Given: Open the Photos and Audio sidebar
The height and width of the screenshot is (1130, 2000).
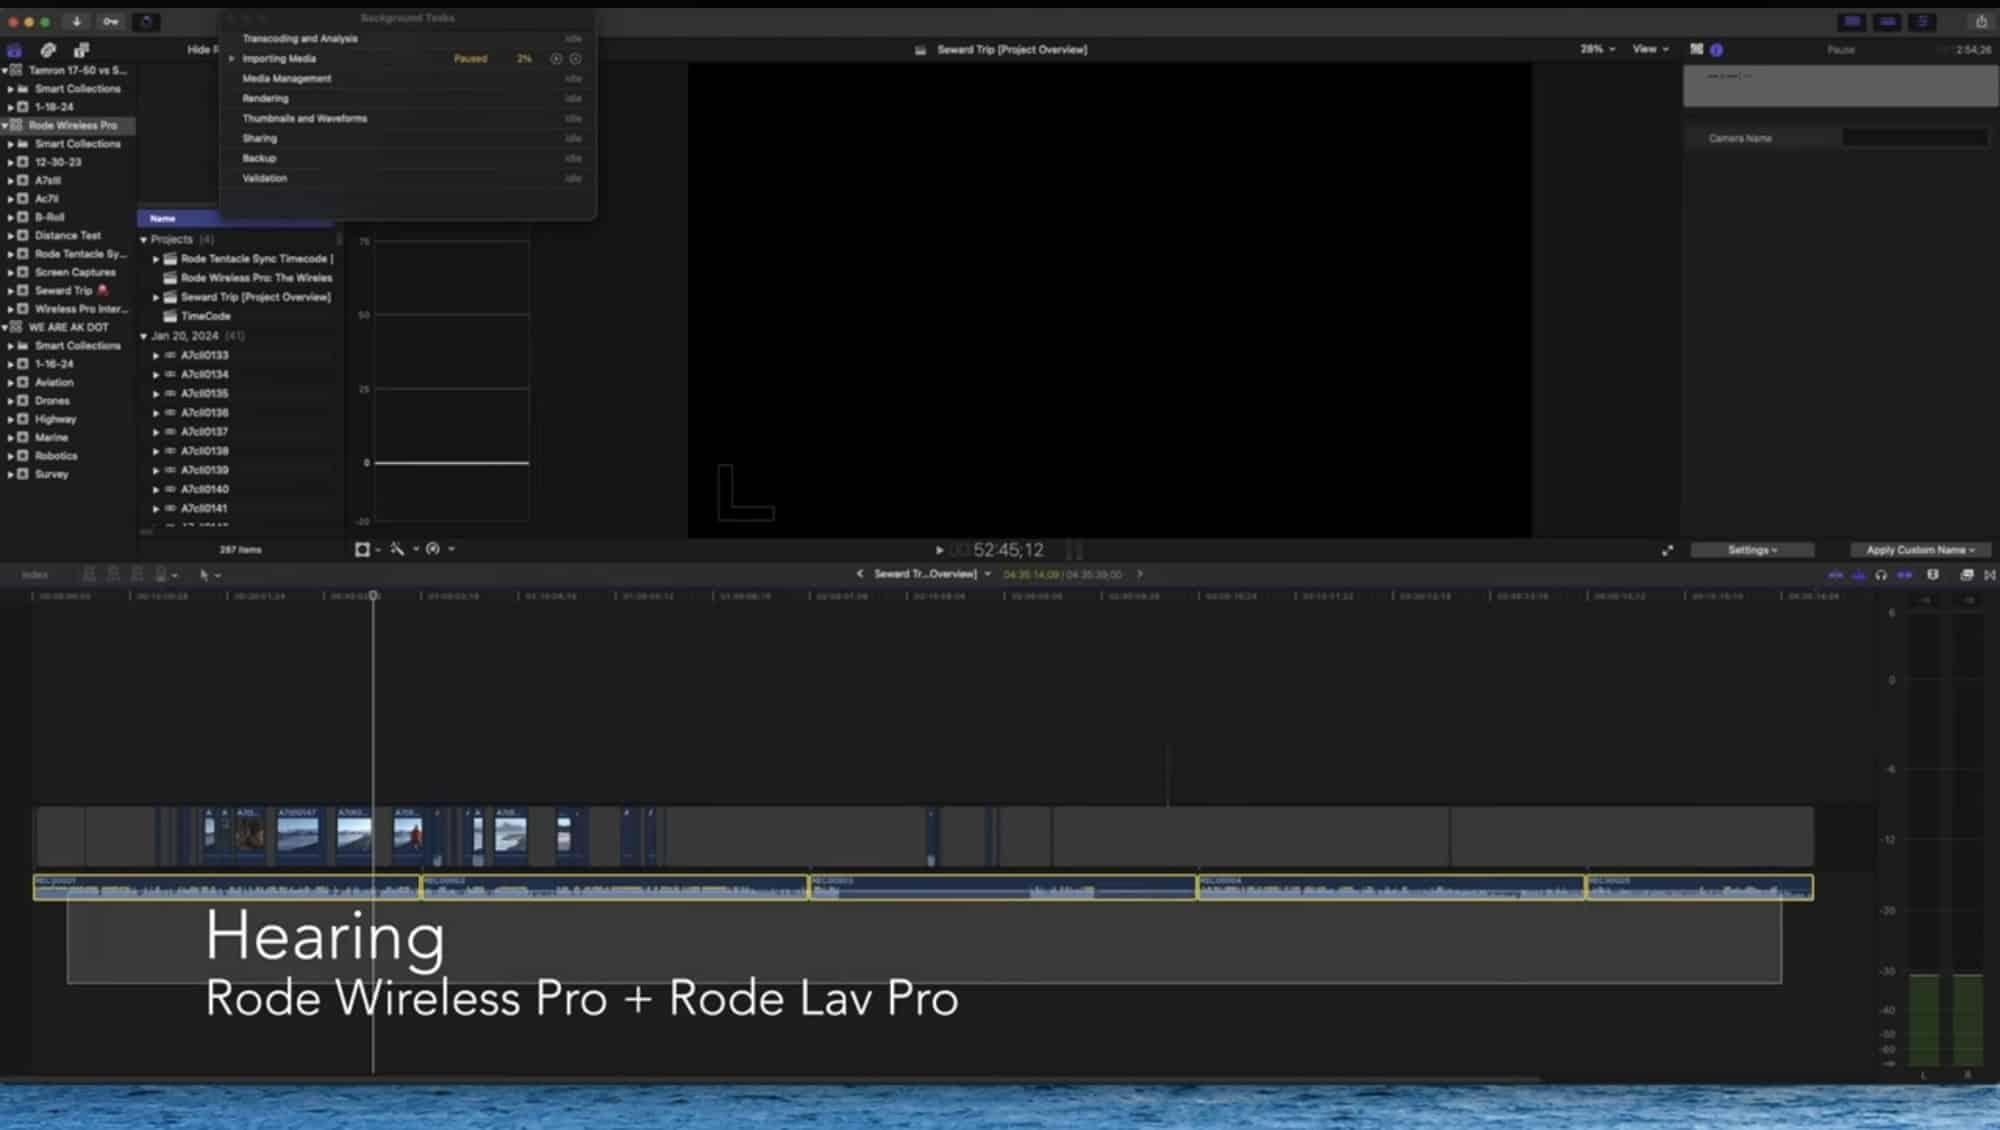Looking at the screenshot, I should [x=48, y=50].
